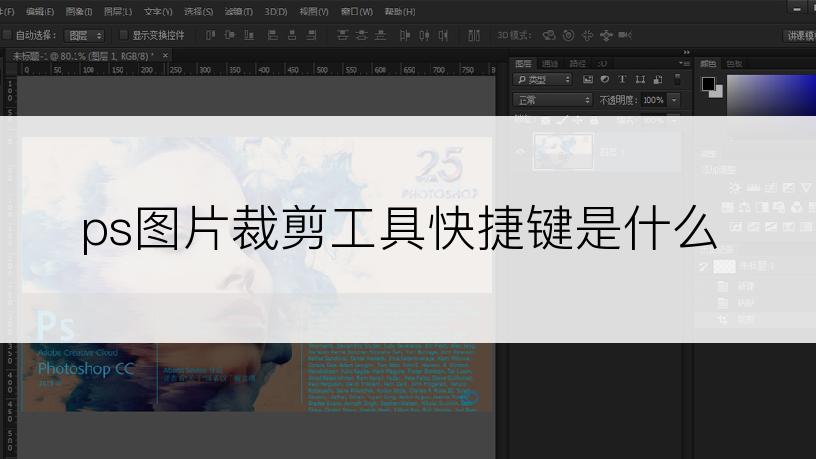
Task: Click black foreground color swatch
Action: click(x=708, y=83)
